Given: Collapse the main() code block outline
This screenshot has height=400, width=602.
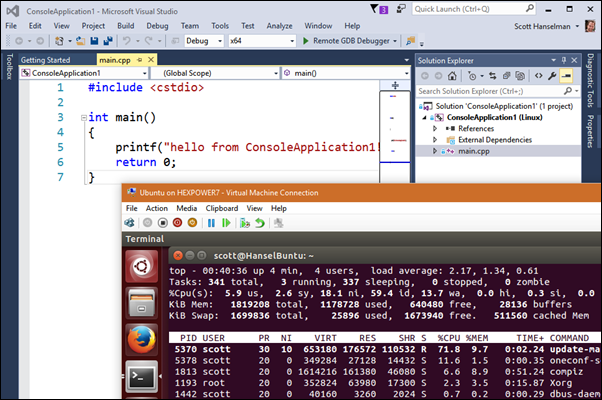Looking at the screenshot, I should click(x=84, y=118).
